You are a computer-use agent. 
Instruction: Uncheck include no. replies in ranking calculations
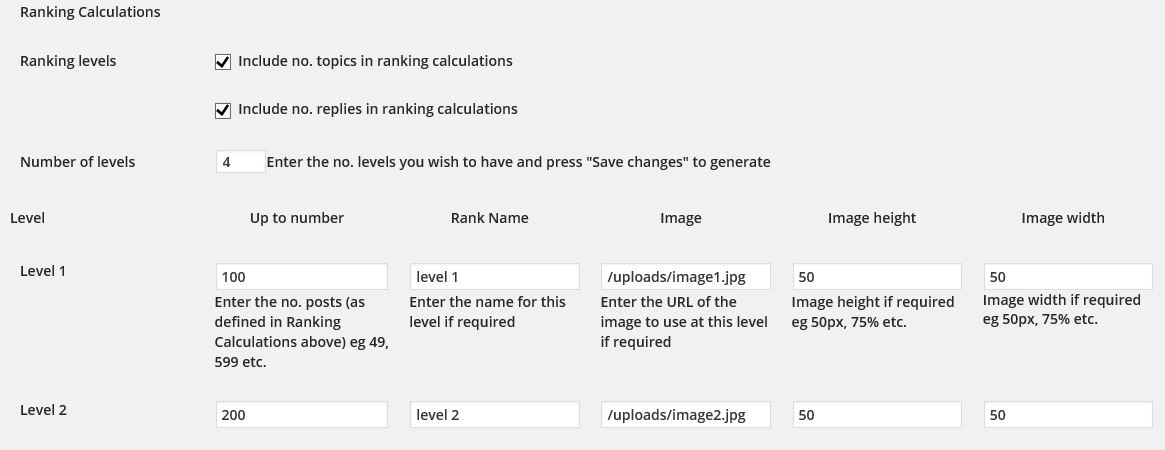[x=223, y=110]
